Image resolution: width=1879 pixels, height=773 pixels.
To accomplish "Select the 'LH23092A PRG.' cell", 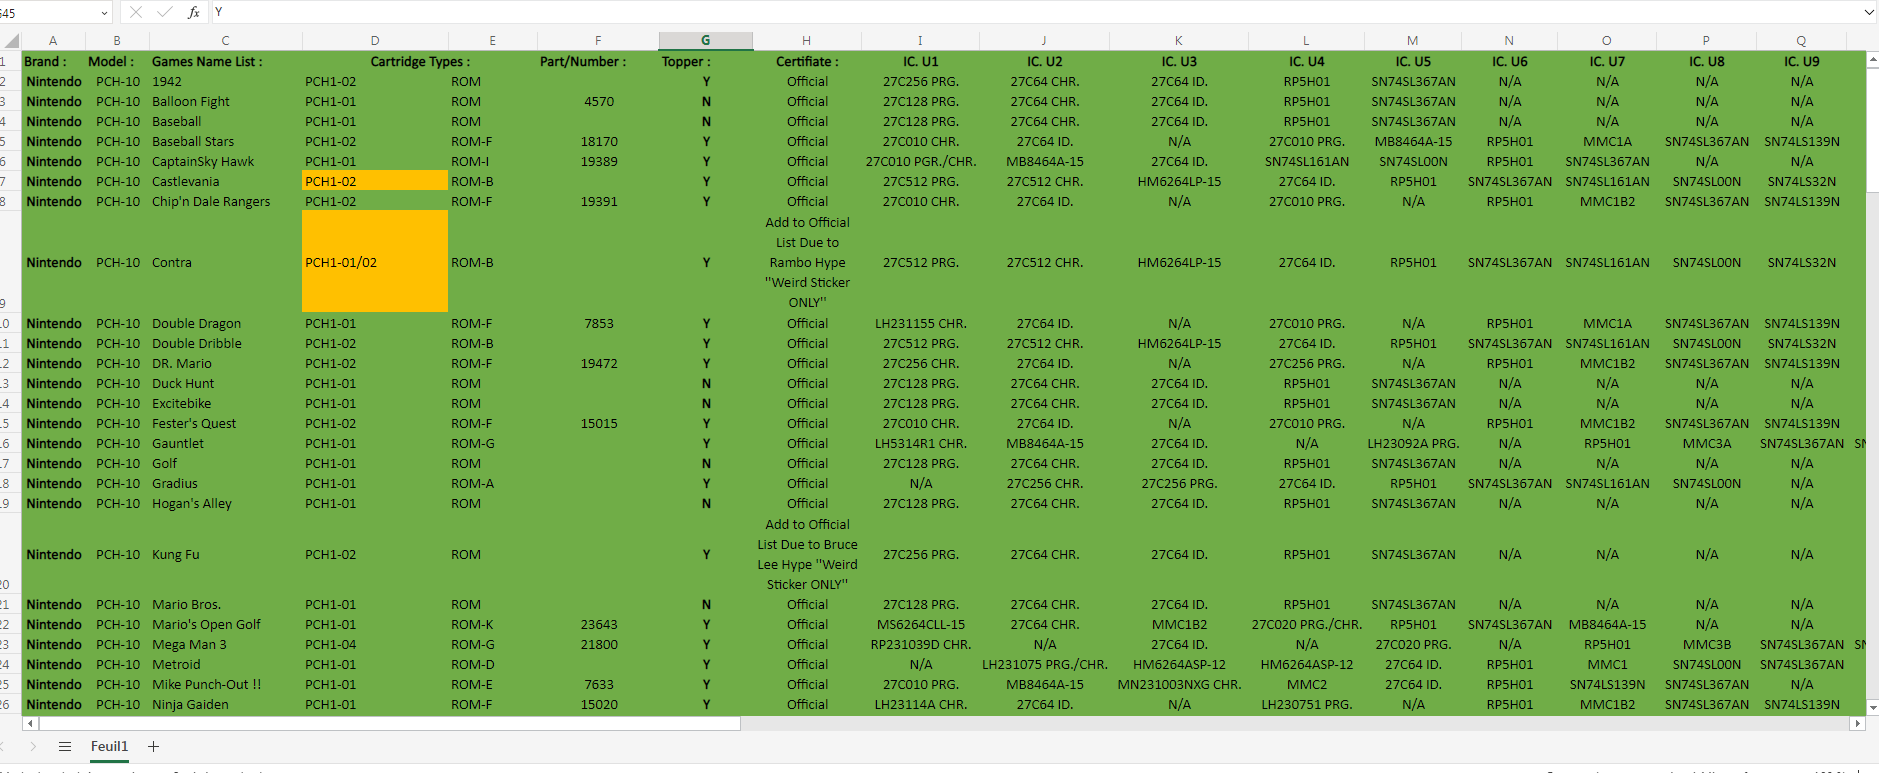I will pyautogui.click(x=1413, y=443).
